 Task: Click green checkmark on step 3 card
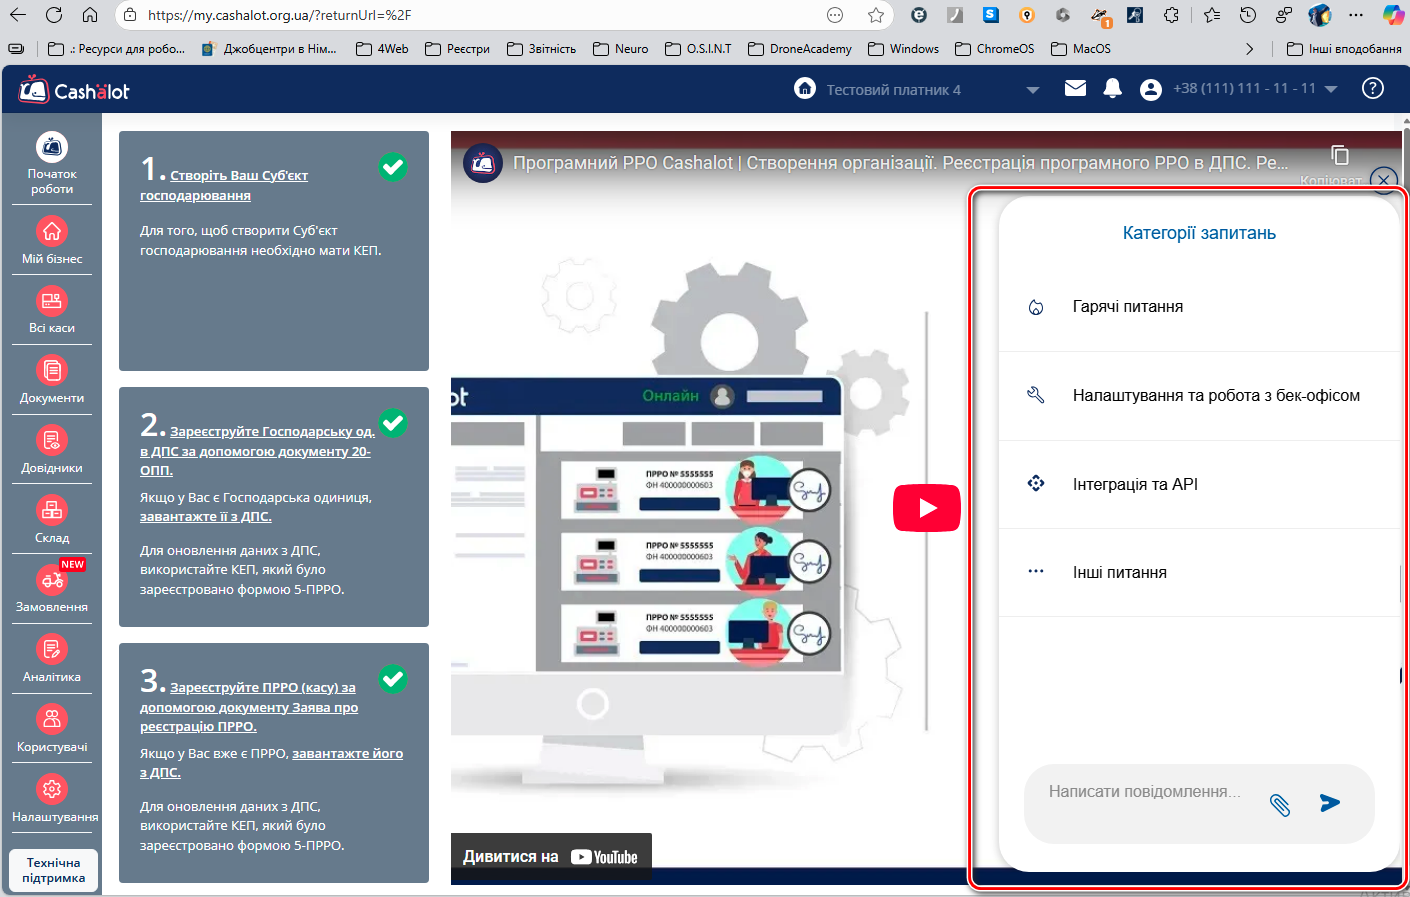tap(393, 679)
